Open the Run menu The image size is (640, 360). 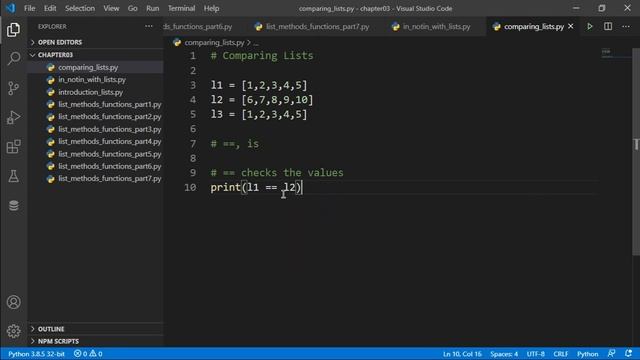coord(152,8)
